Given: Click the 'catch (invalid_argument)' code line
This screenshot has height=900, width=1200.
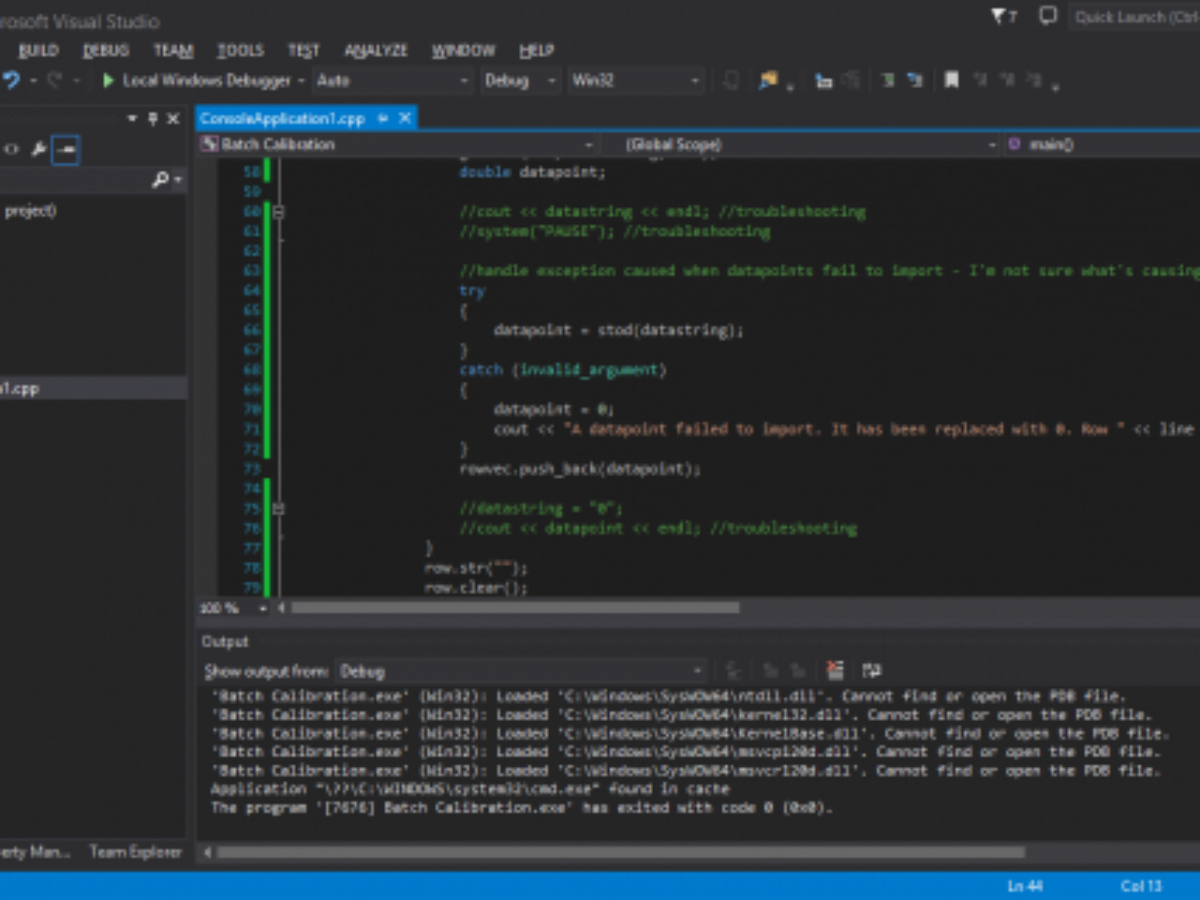Looking at the screenshot, I should click(562, 370).
